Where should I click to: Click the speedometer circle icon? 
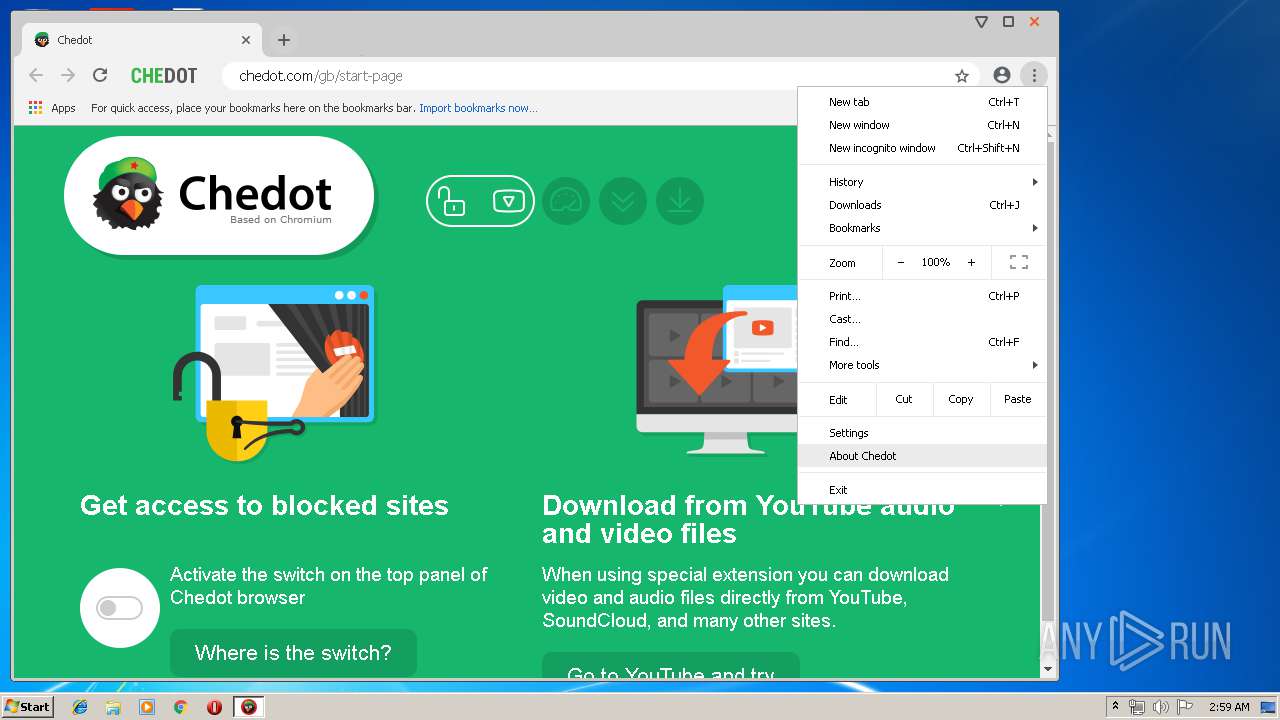[x=566, y=201]
